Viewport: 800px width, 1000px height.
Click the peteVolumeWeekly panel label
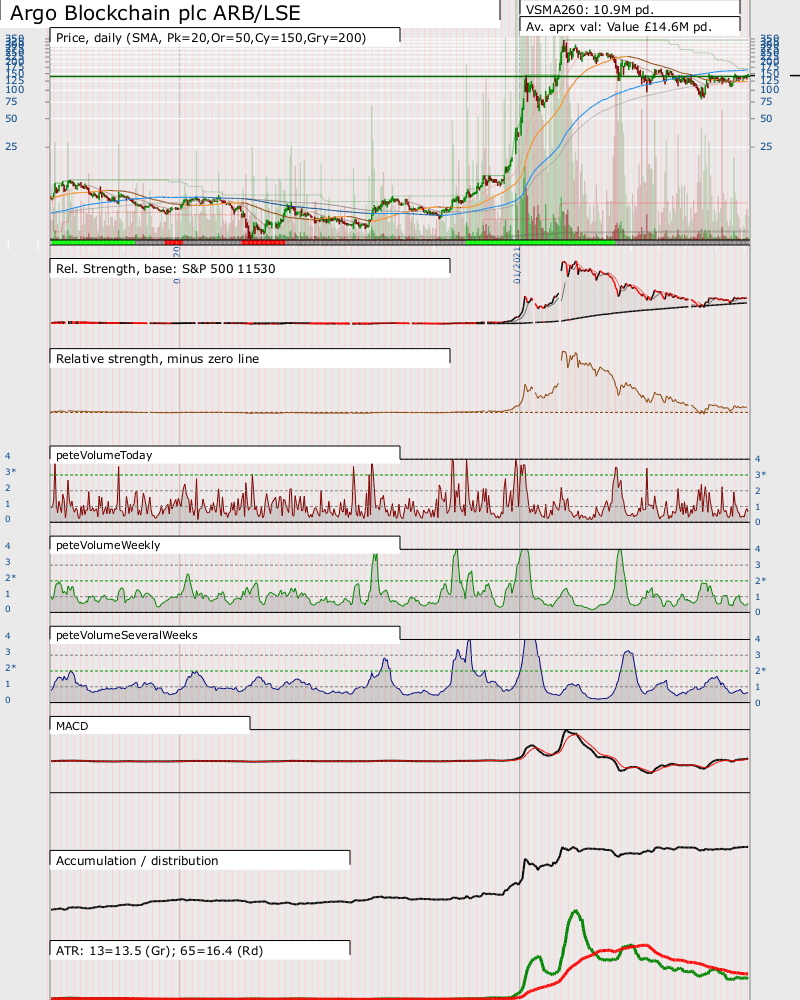(x=108, y=545)
